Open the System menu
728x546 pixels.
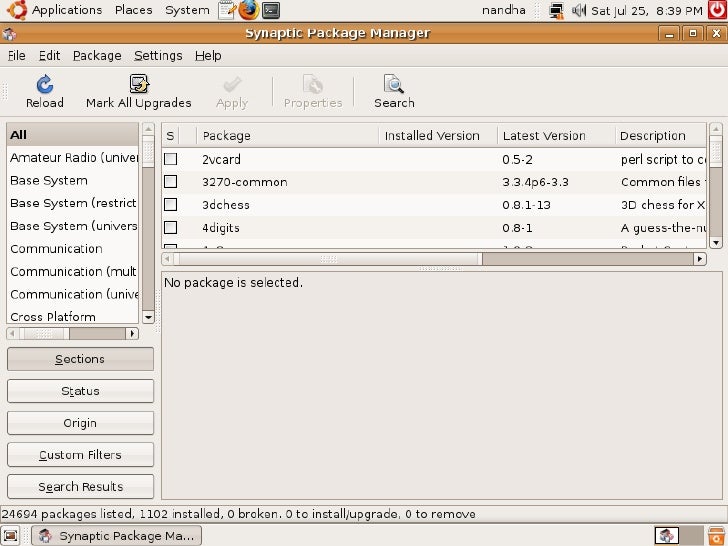[x=187, y=10]
